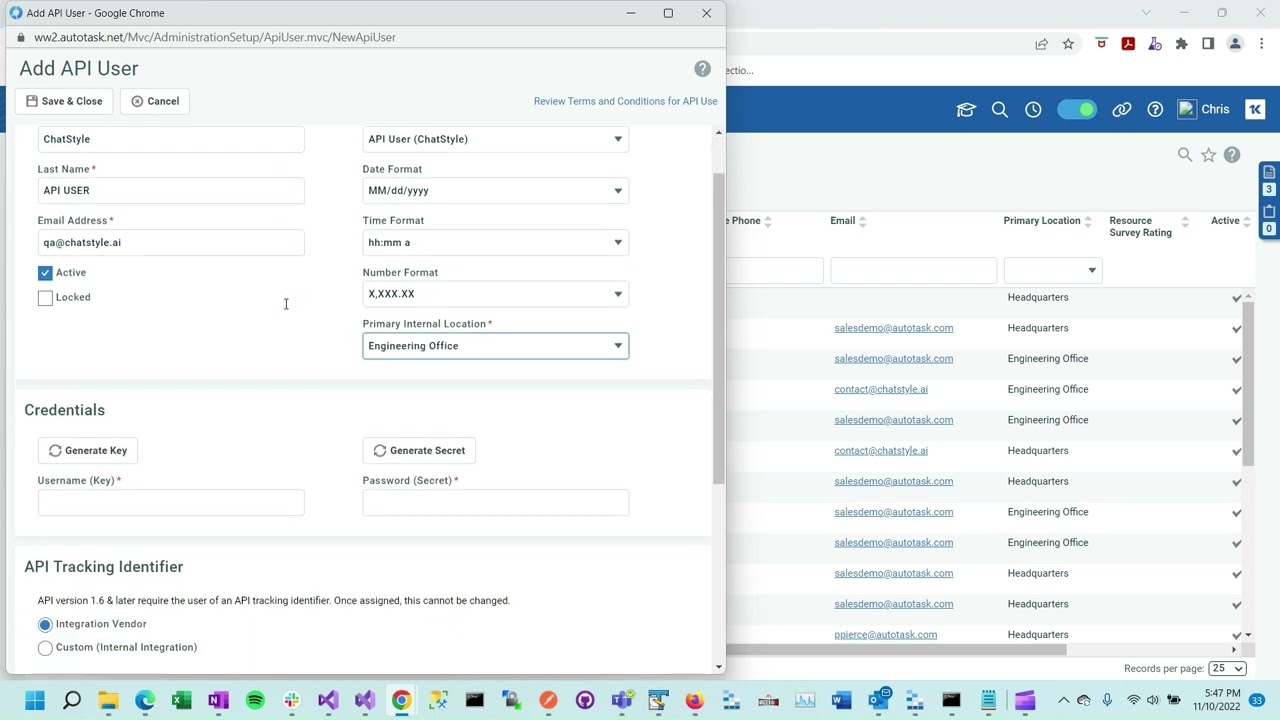Bookmark tab with Chrome star icon
1280x720 pixels.
point(1068,44)
